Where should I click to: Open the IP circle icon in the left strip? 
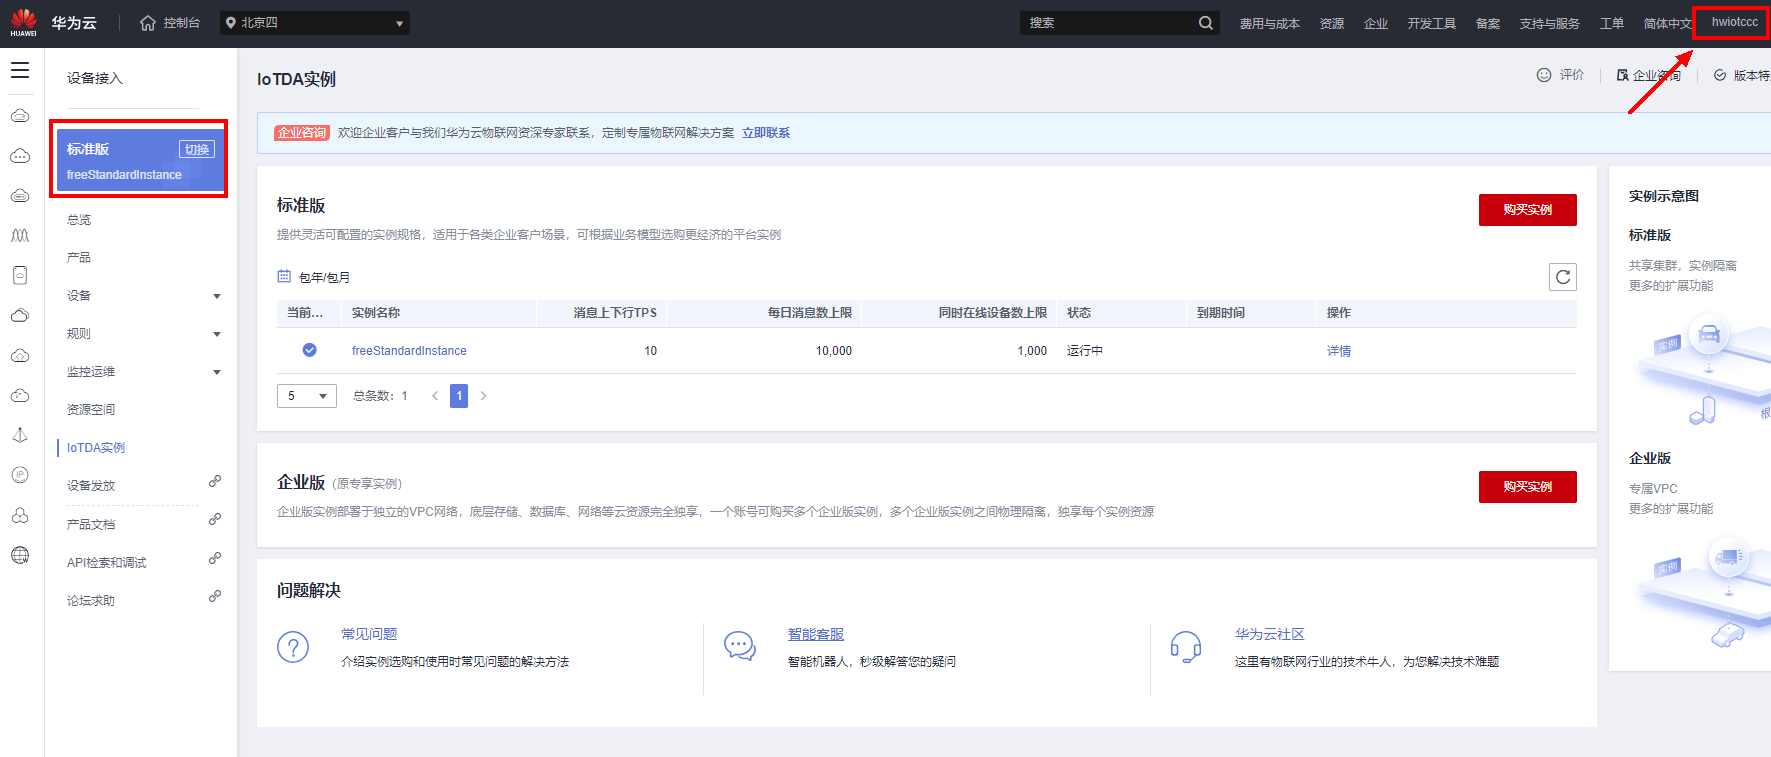point(20,475)
